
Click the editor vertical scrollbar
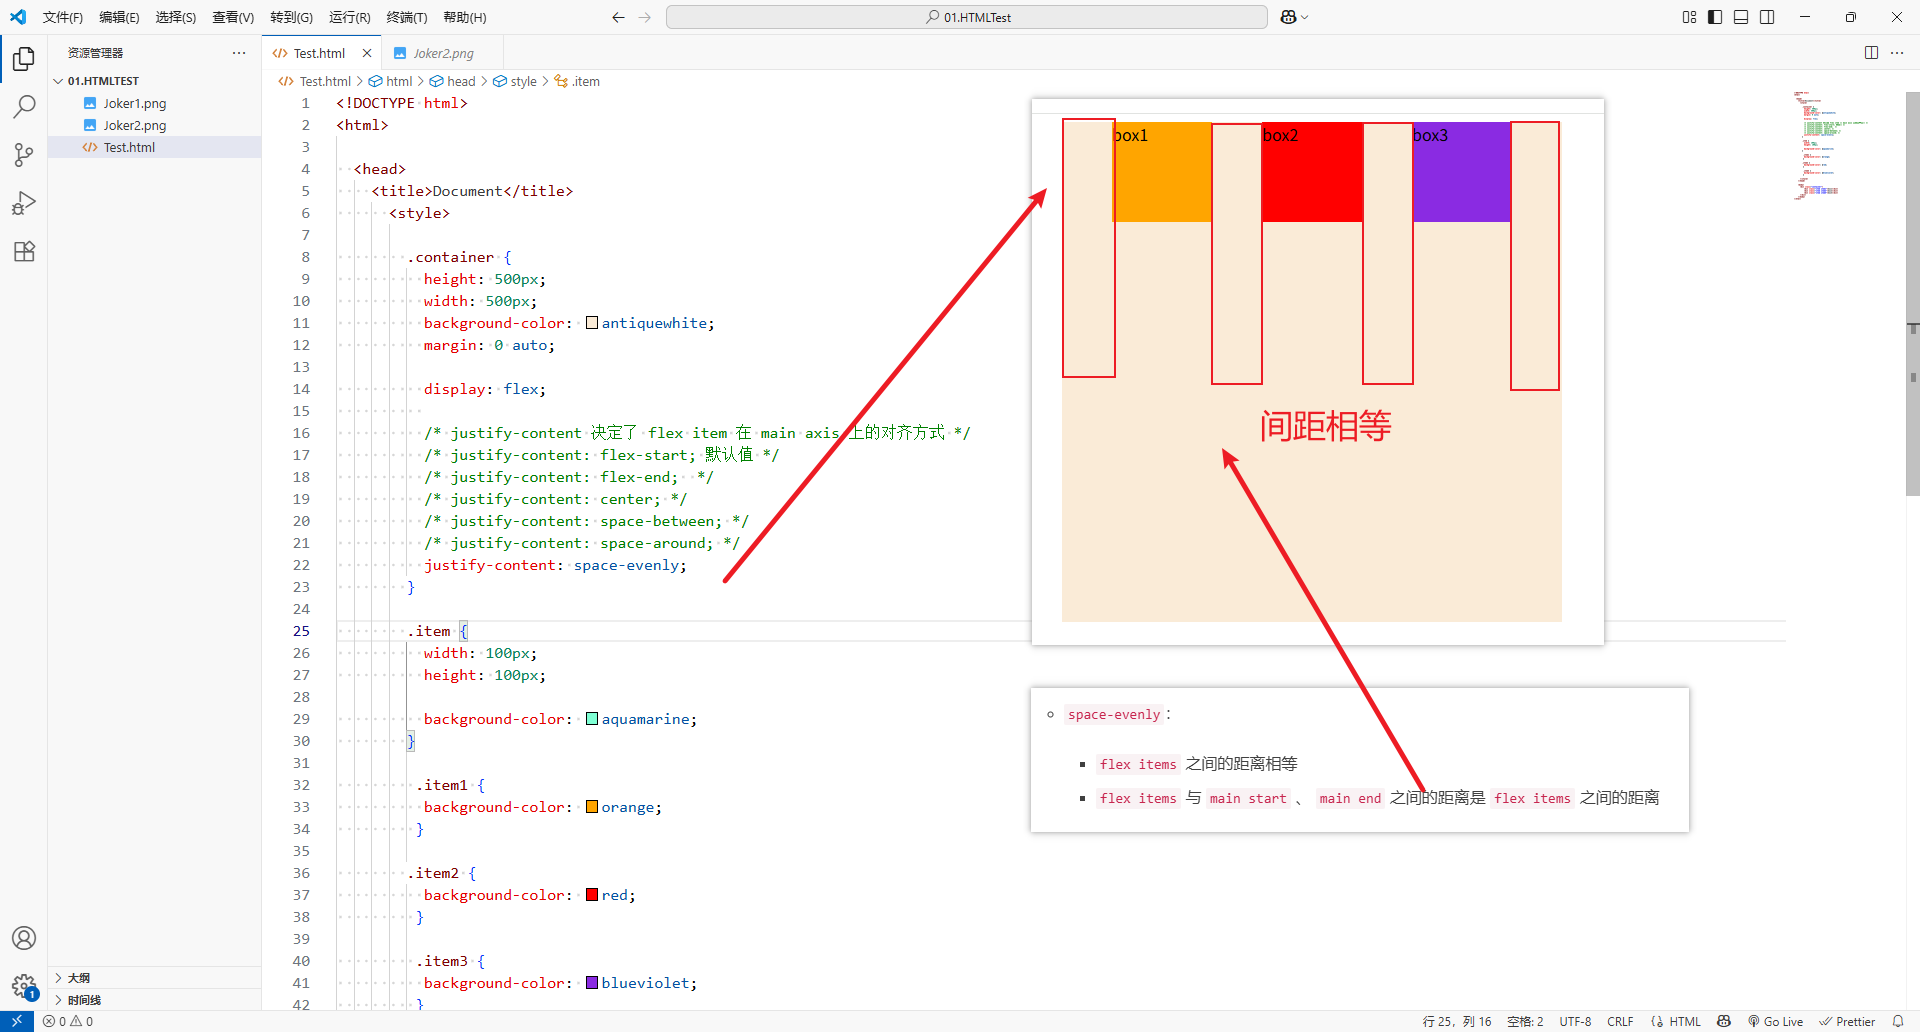point(1912,294)
